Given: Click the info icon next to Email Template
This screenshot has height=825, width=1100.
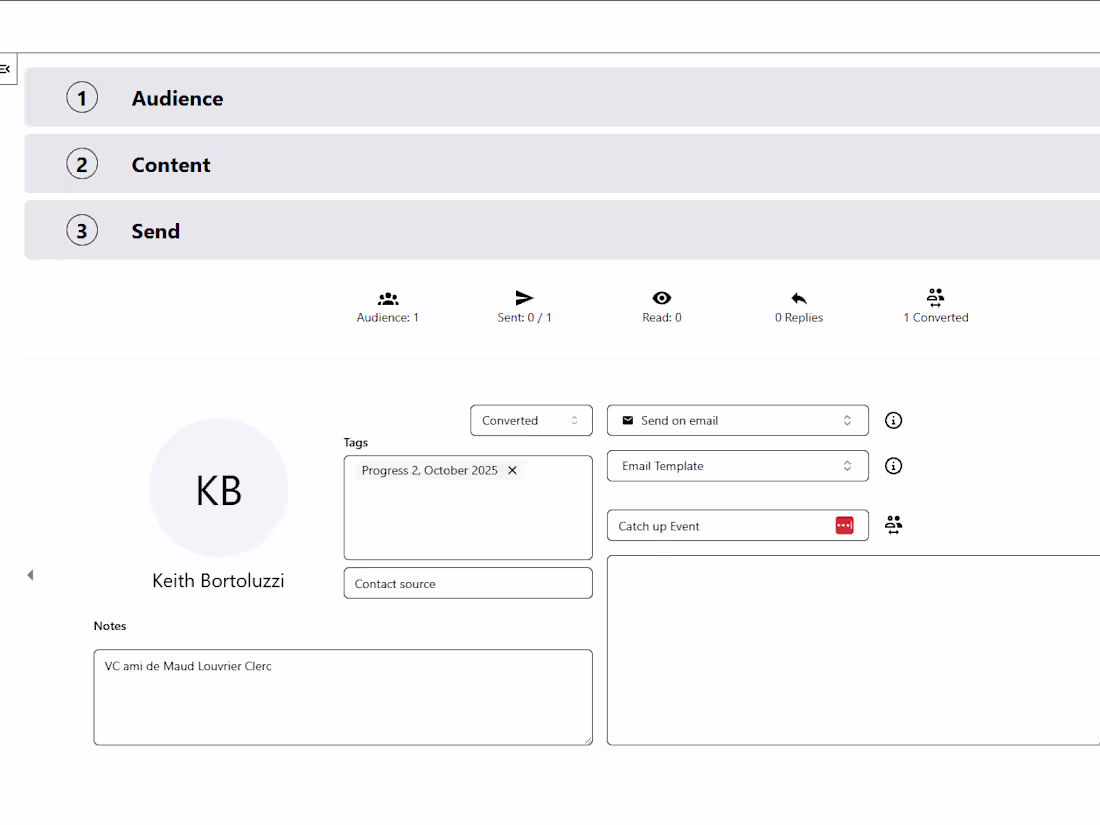Looking at the screenshot, I should [x=893, y=465].
